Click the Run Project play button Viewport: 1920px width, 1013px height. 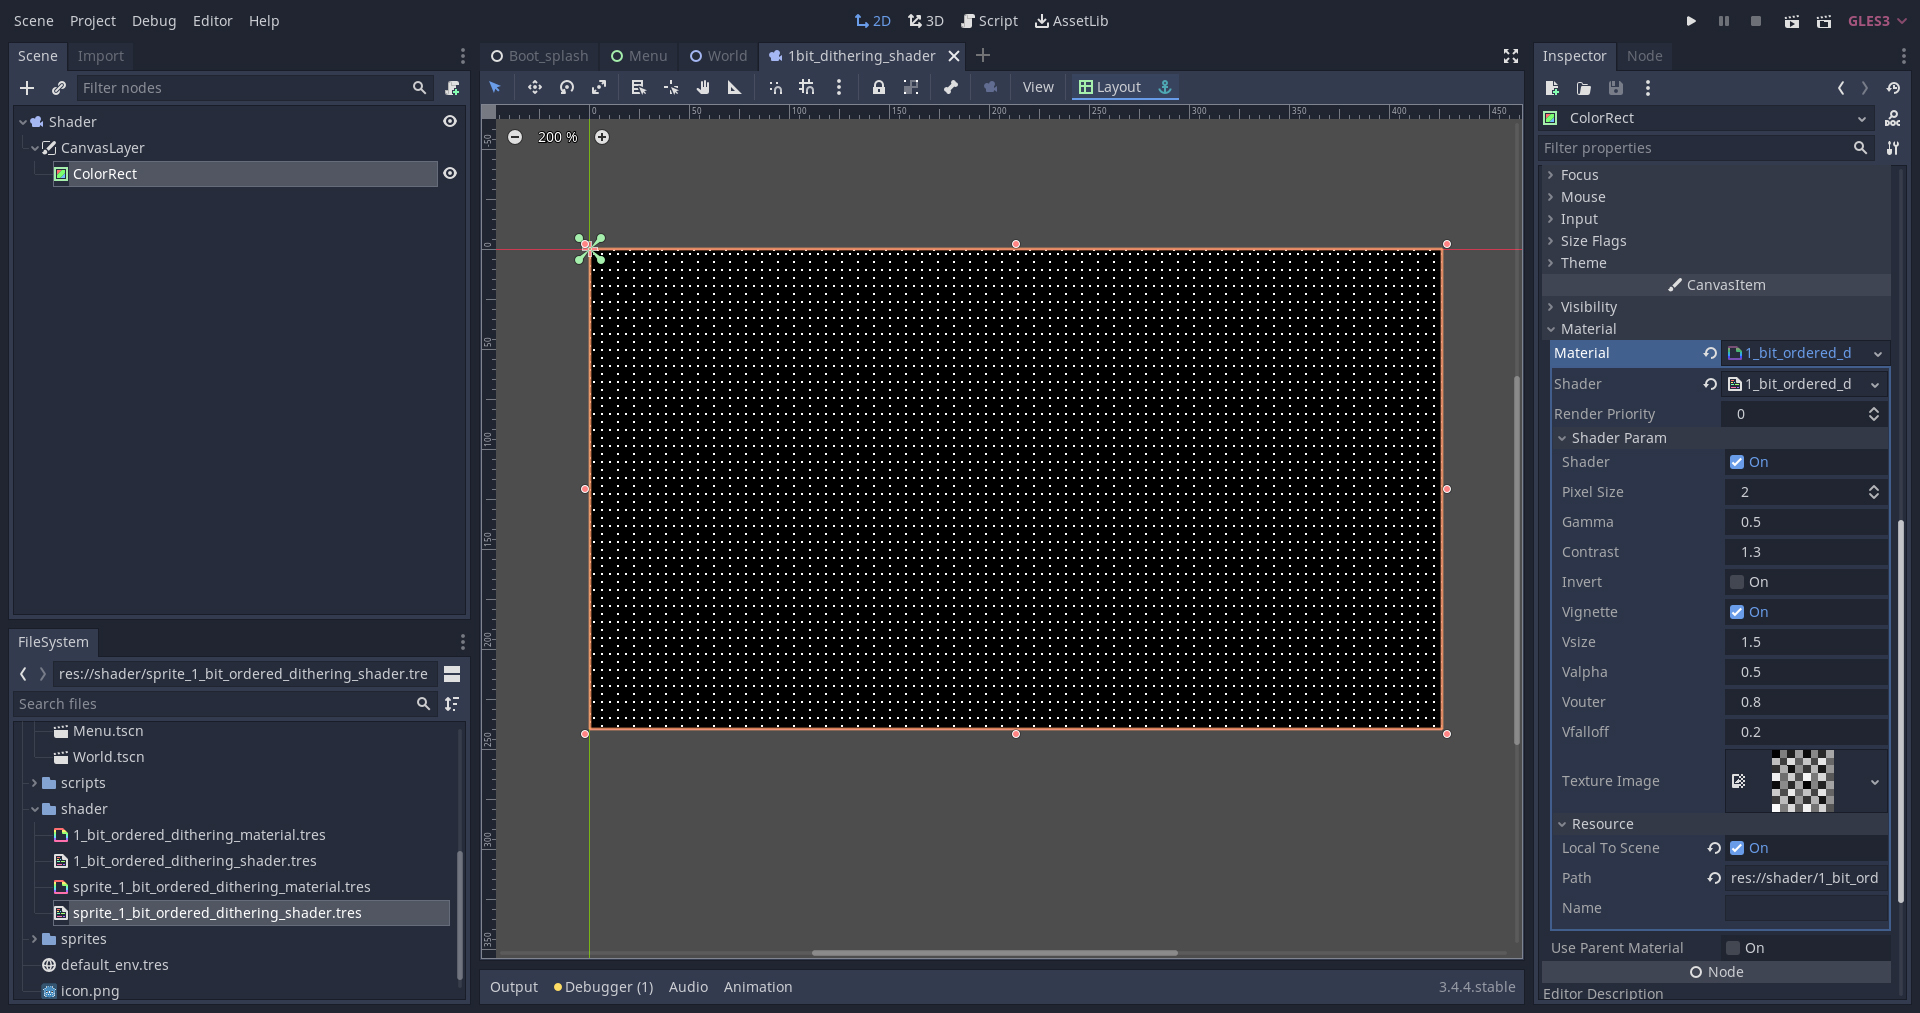tap(1691, 21)
